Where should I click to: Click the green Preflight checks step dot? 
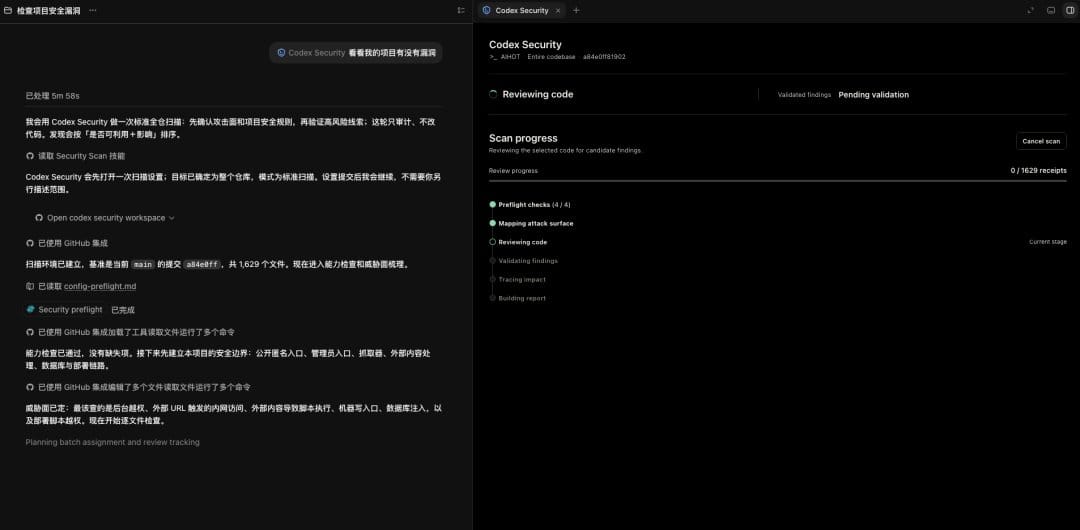[492, 205]
